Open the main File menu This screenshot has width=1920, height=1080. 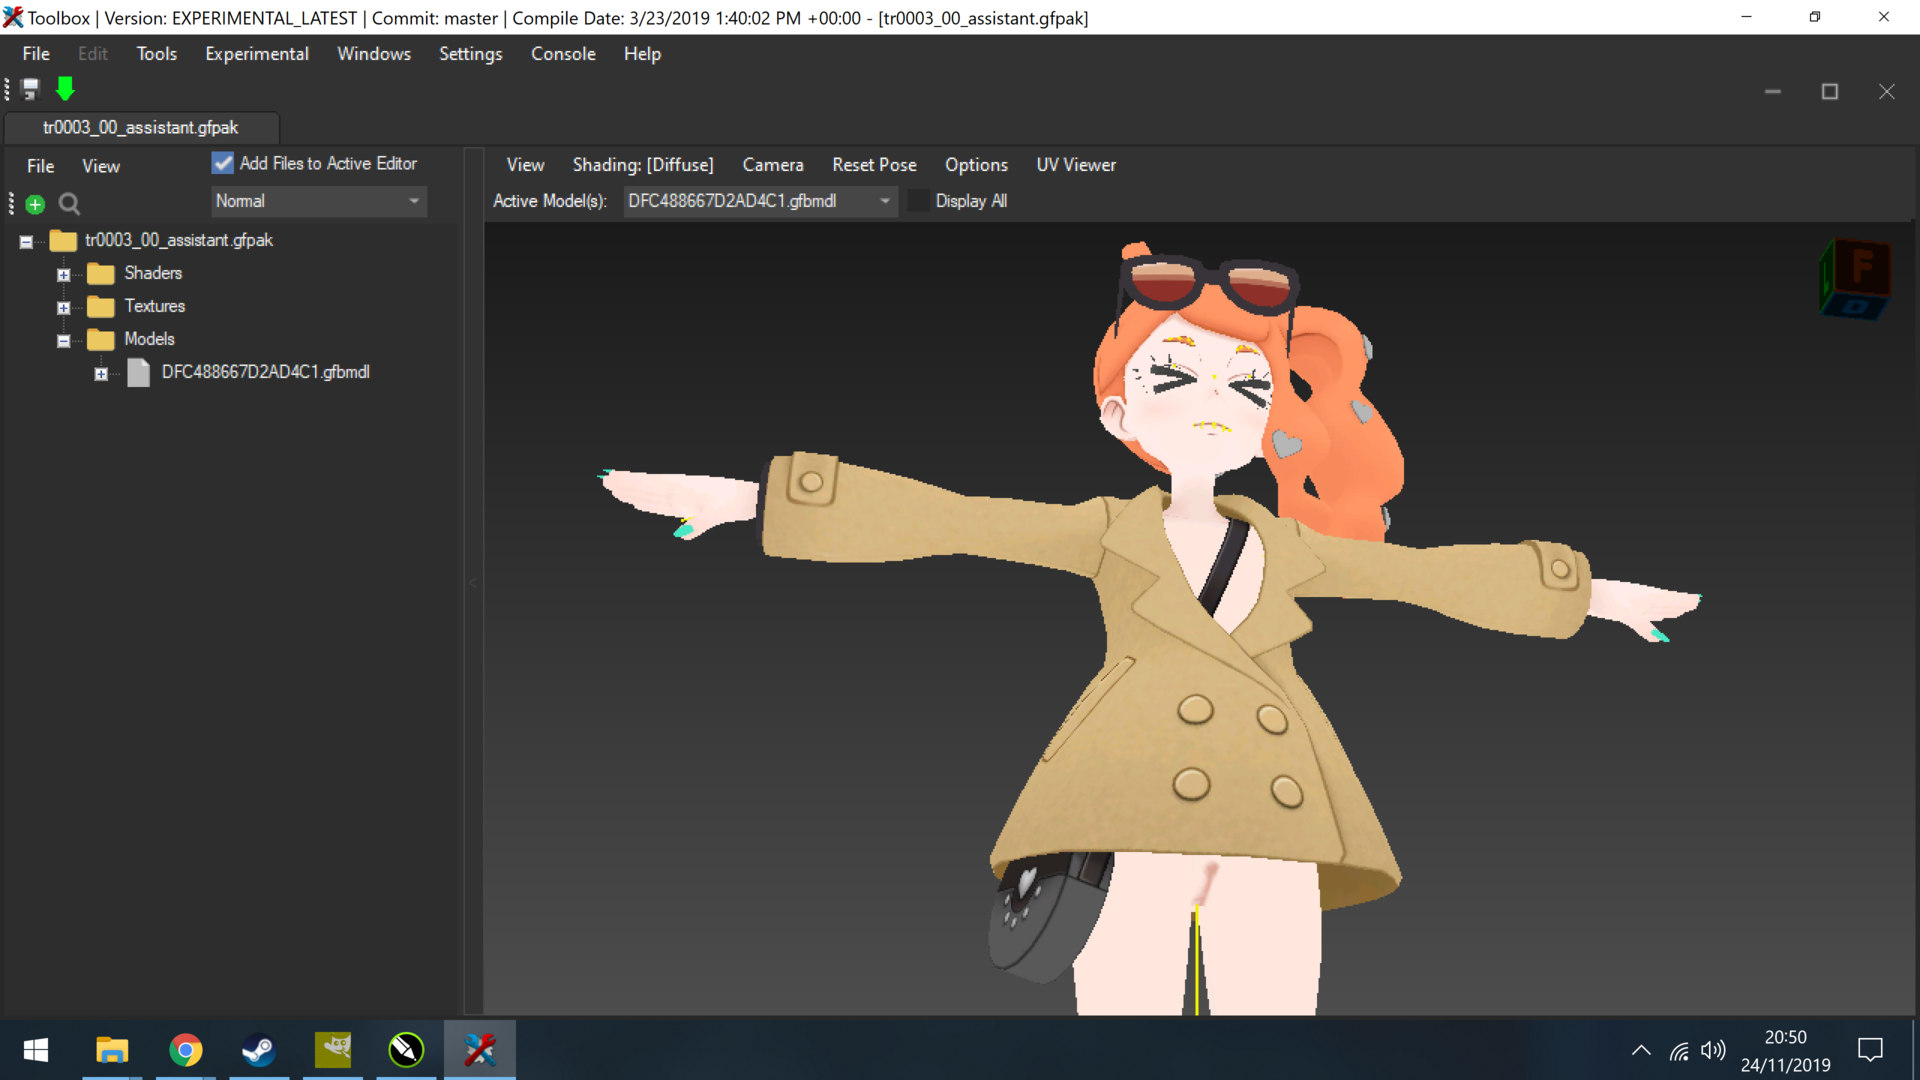(36, 54)
